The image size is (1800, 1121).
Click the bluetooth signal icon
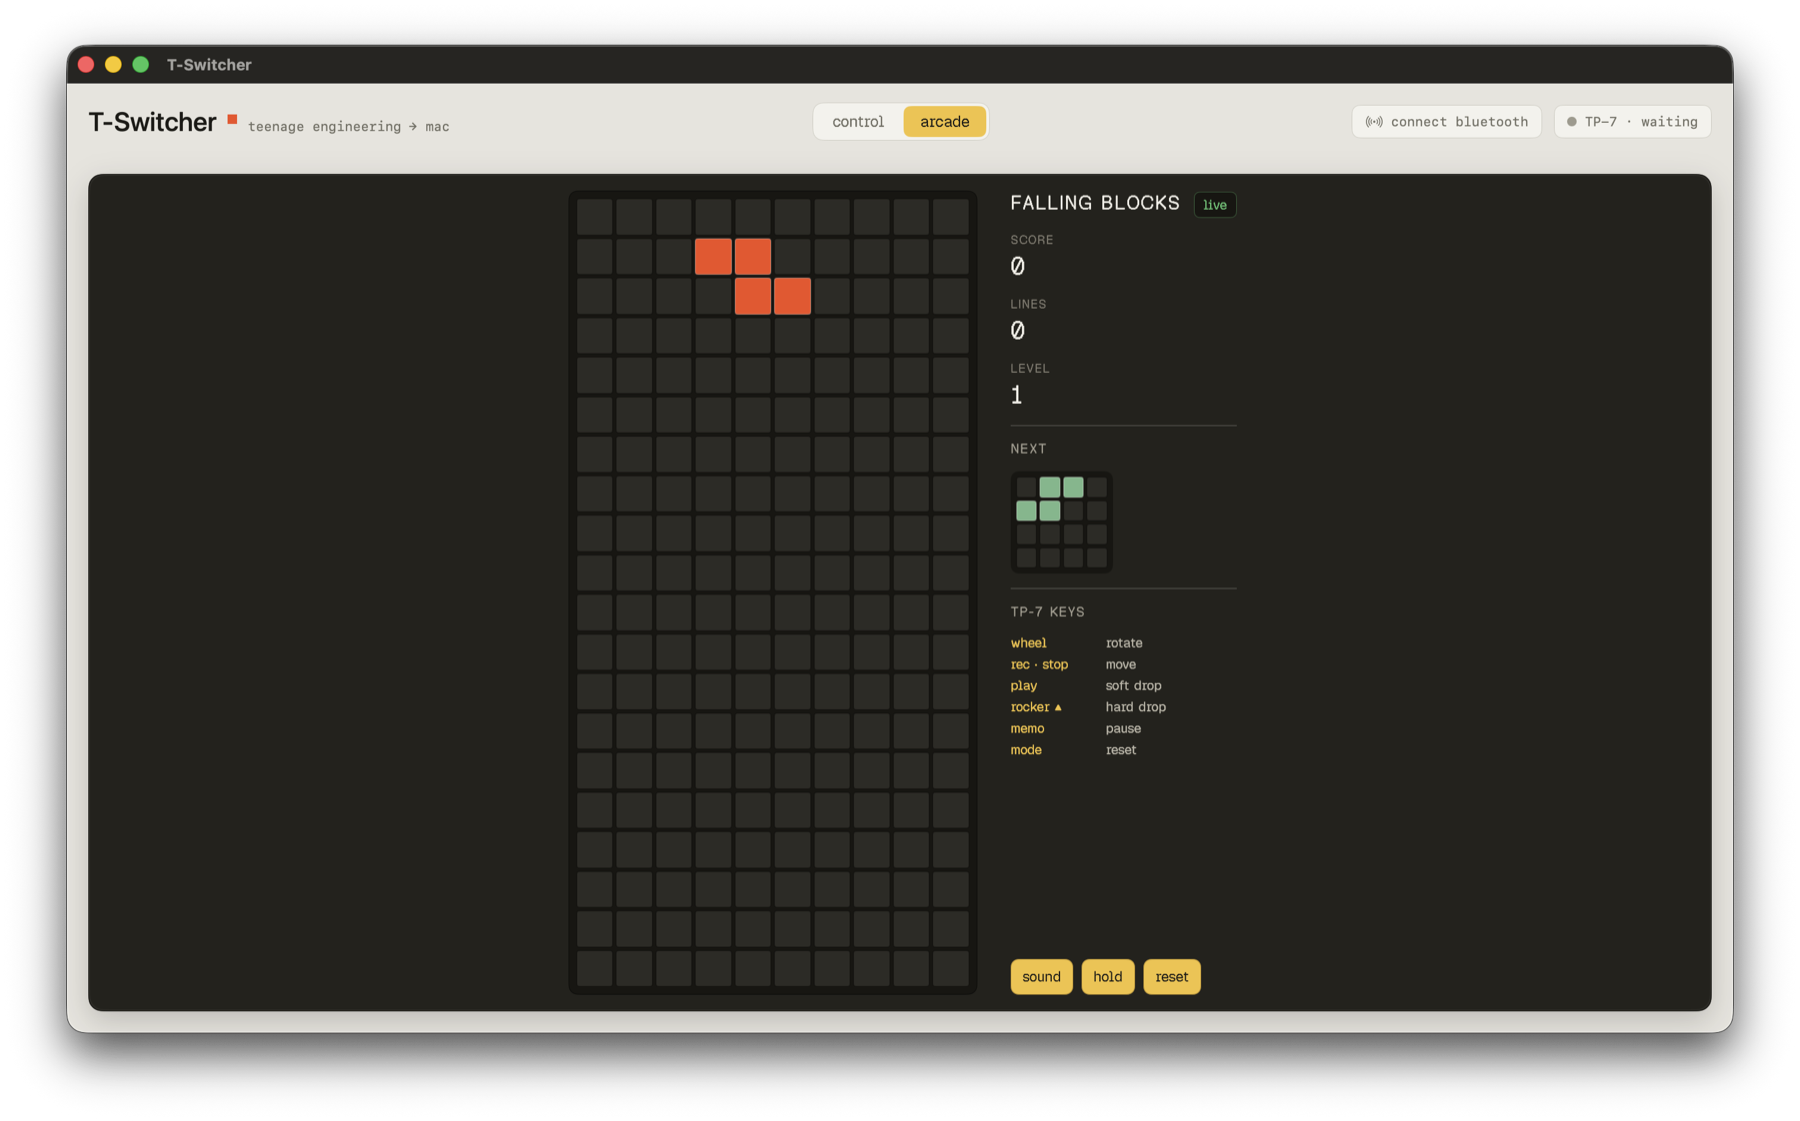coord(1374,122)
